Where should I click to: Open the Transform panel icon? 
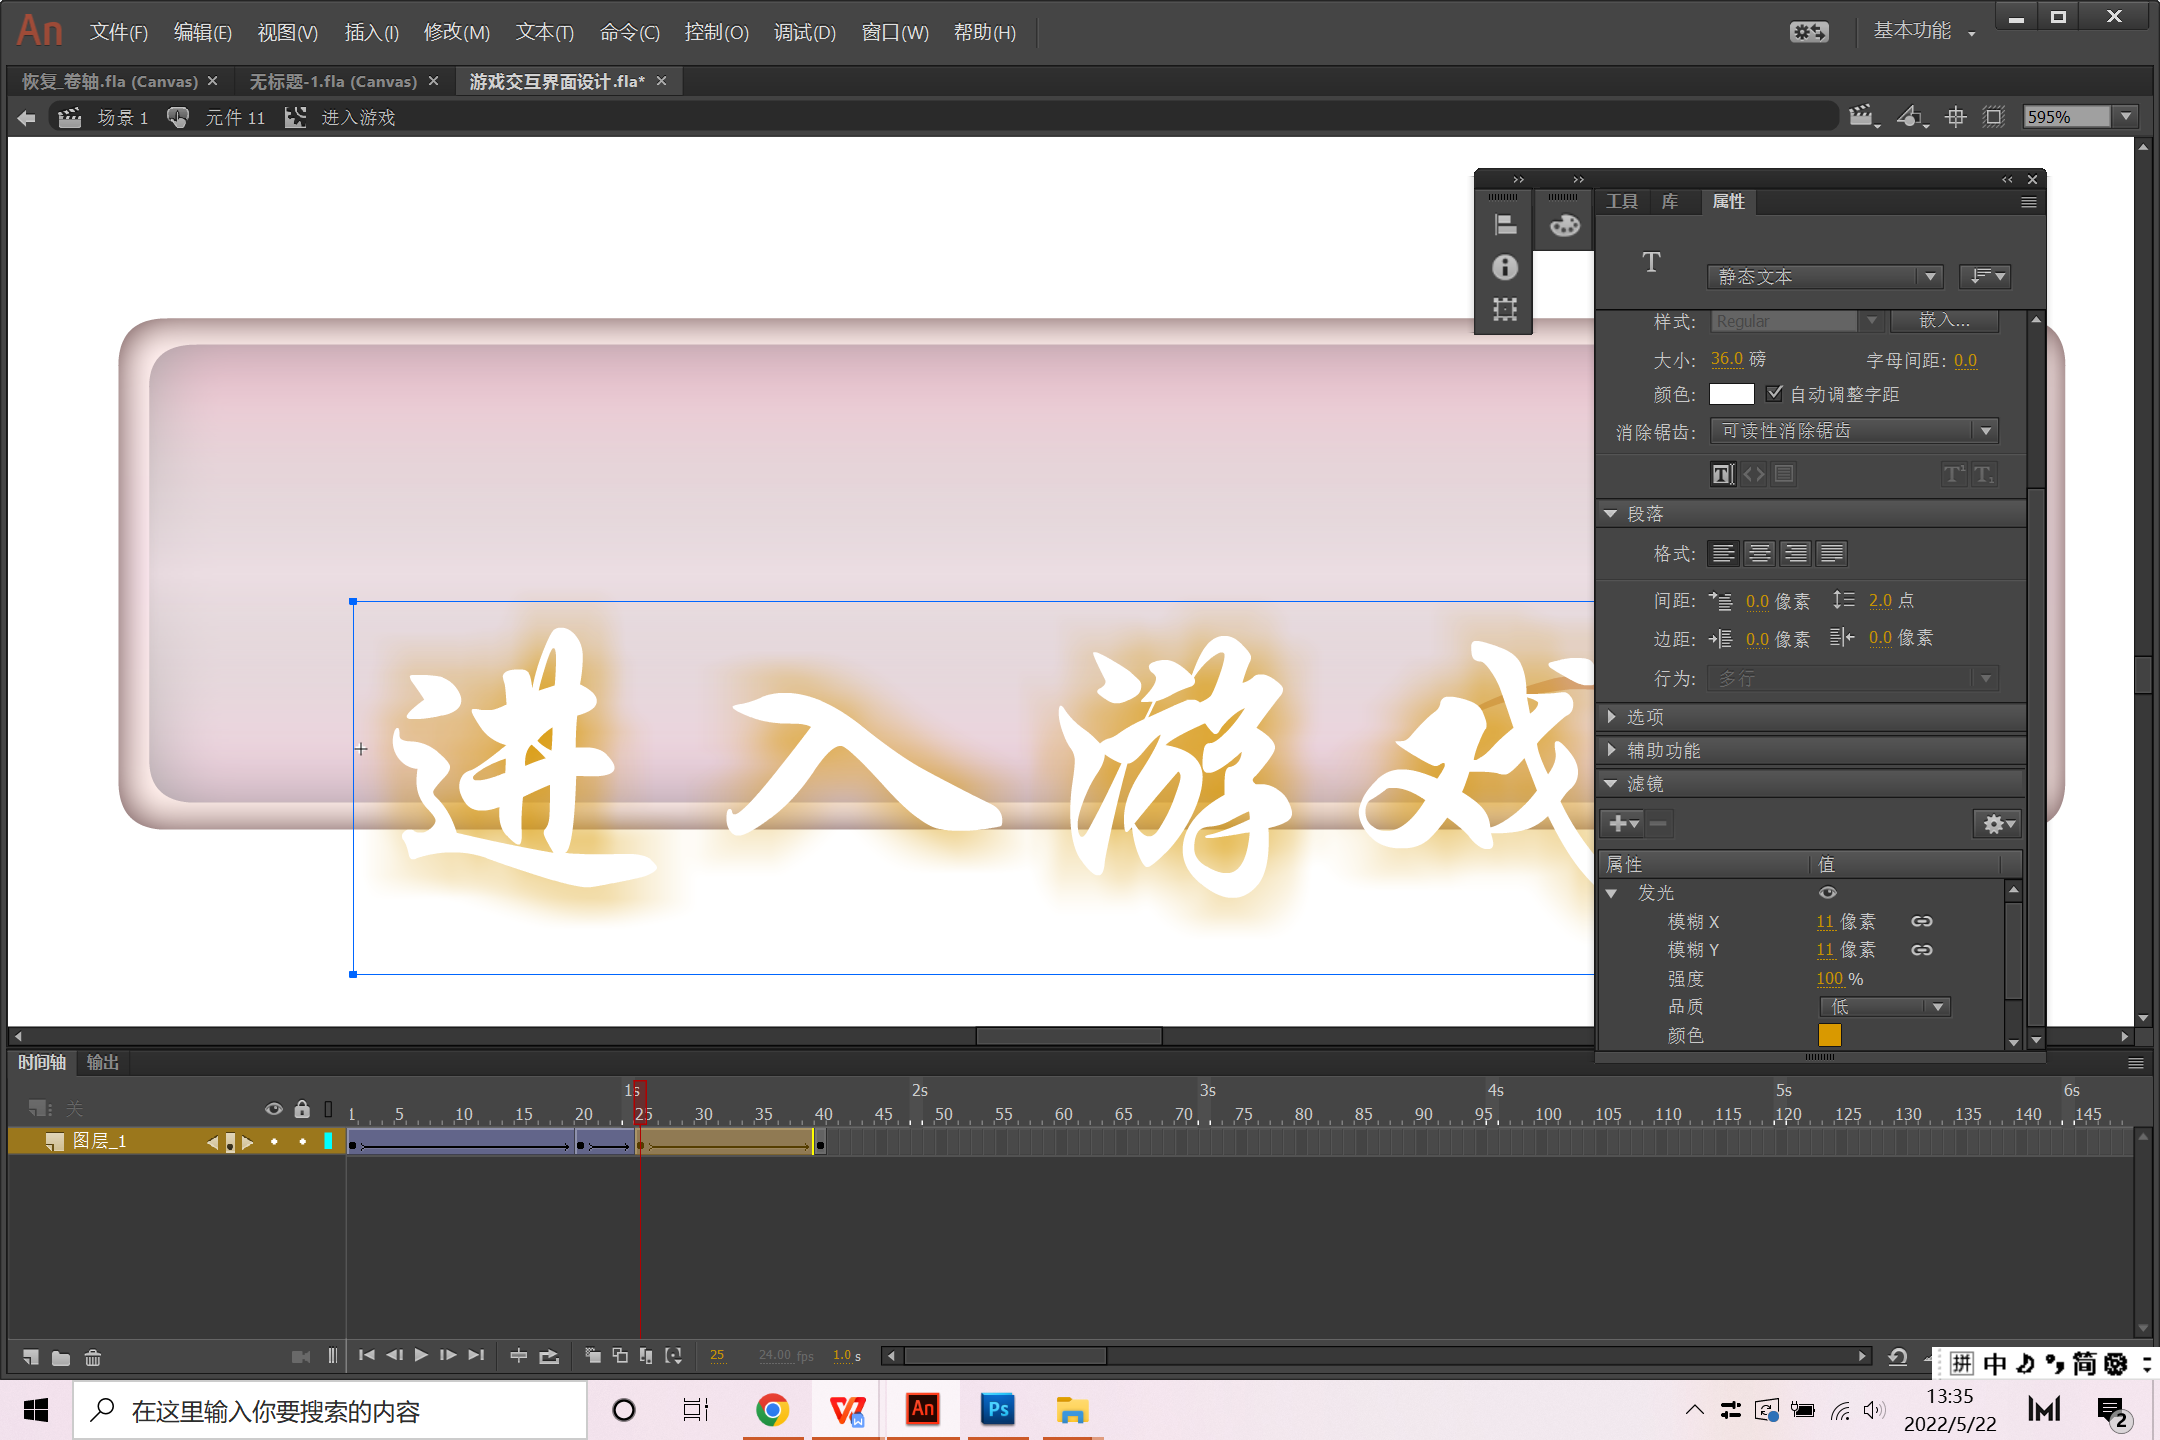[1505, 309]
